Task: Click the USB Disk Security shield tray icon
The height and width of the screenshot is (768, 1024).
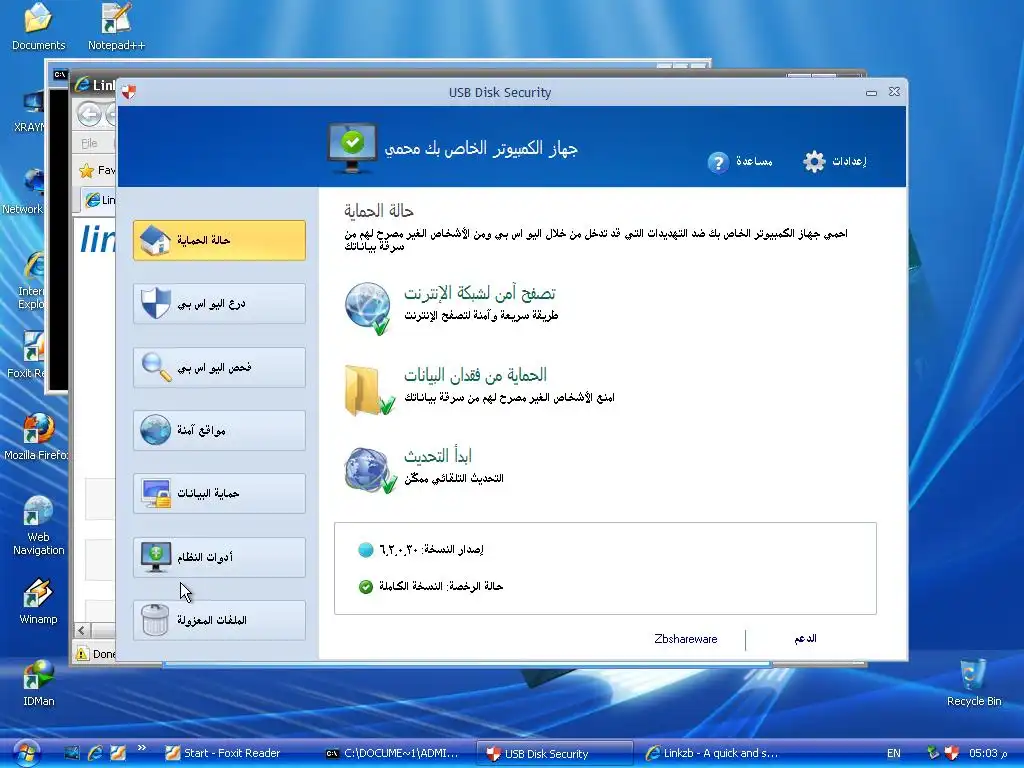Action: click(x=952, y=753)
